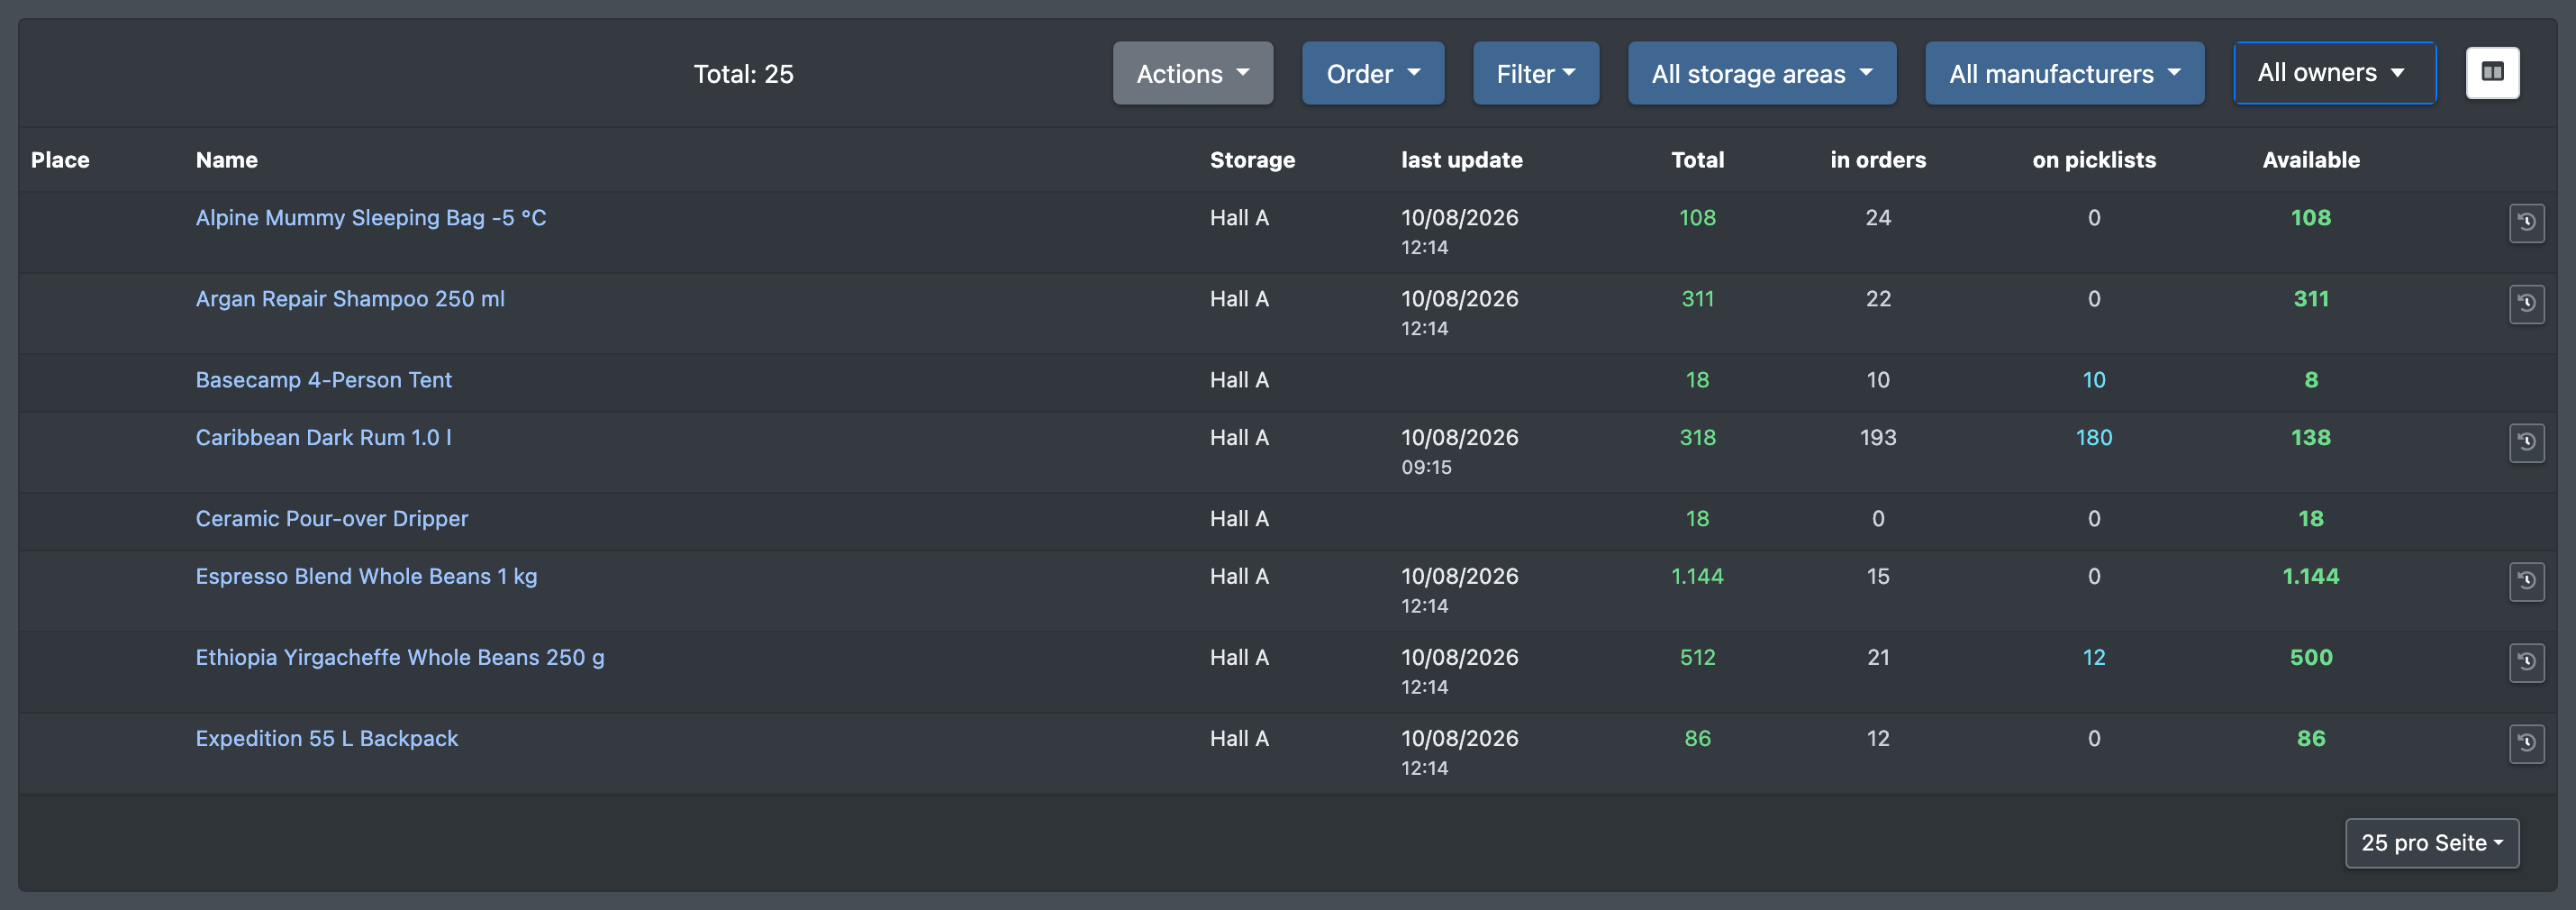Open the All owners dropdown
The height and width of the screenshot is (910, 2576).
pos(2334,73)
